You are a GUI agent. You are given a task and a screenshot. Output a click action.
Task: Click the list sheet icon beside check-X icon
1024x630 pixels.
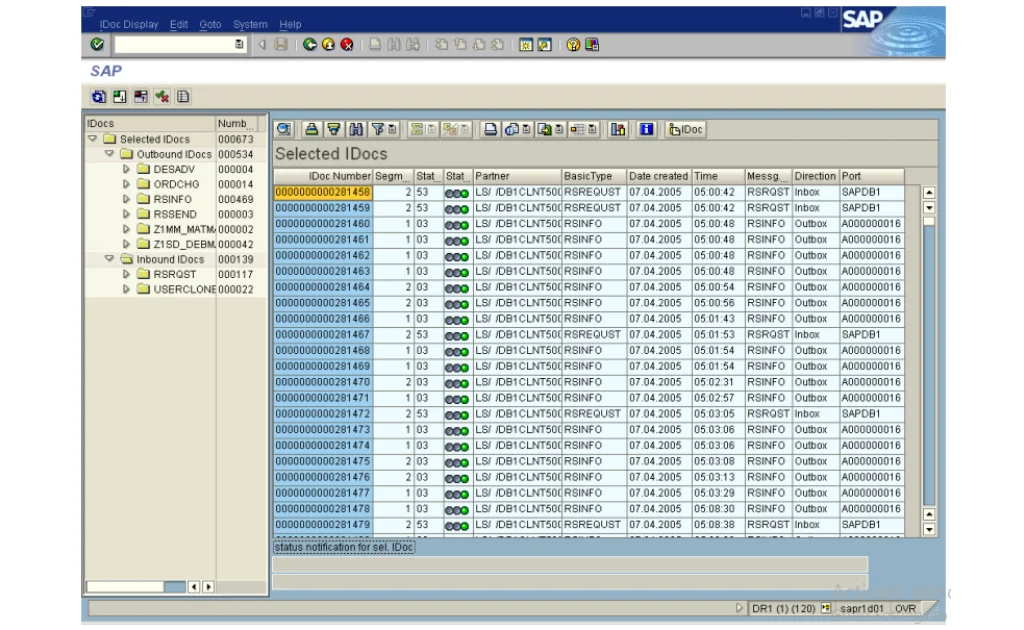183,97
